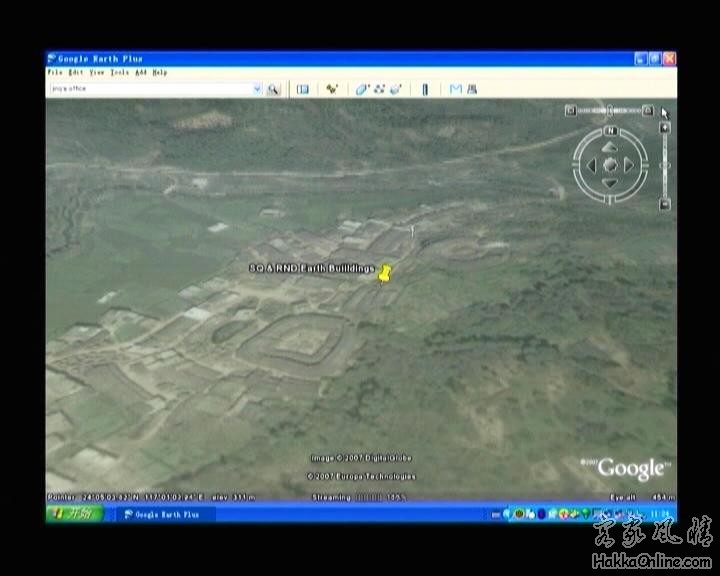The image size is (720, 576).
Task: Open the Help menu
Action: tap(160, 73)
